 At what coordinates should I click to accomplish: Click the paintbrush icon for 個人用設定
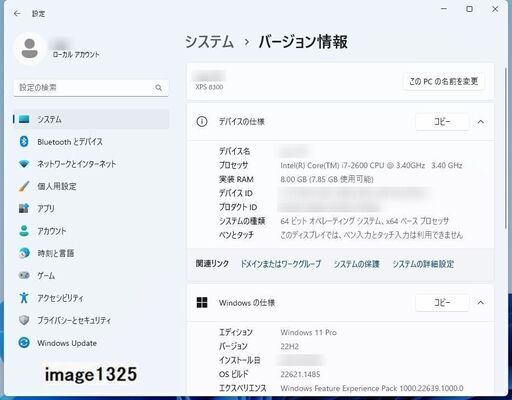24,186
